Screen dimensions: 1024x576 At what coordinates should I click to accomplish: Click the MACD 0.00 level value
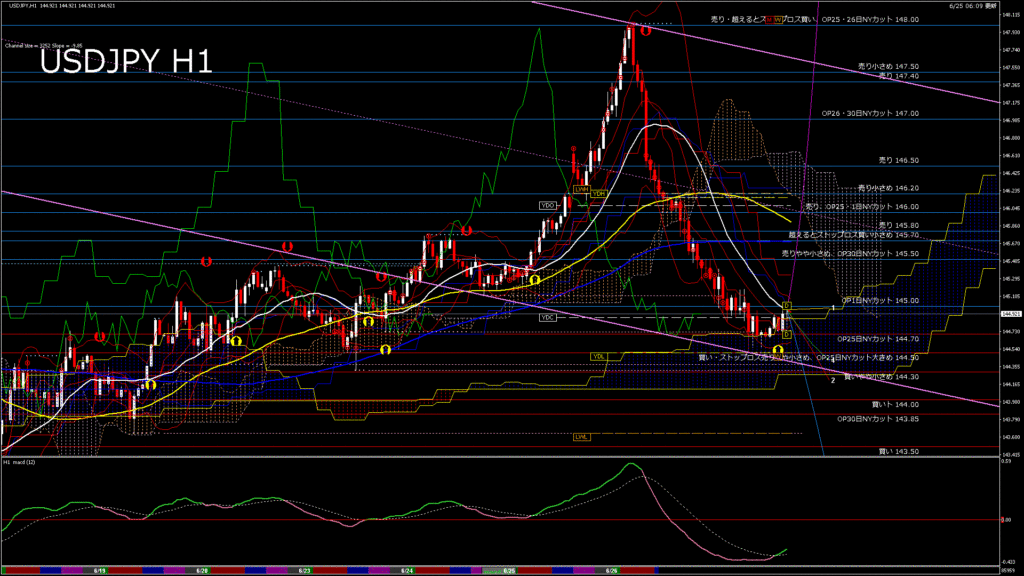[x=1006, y=520]
